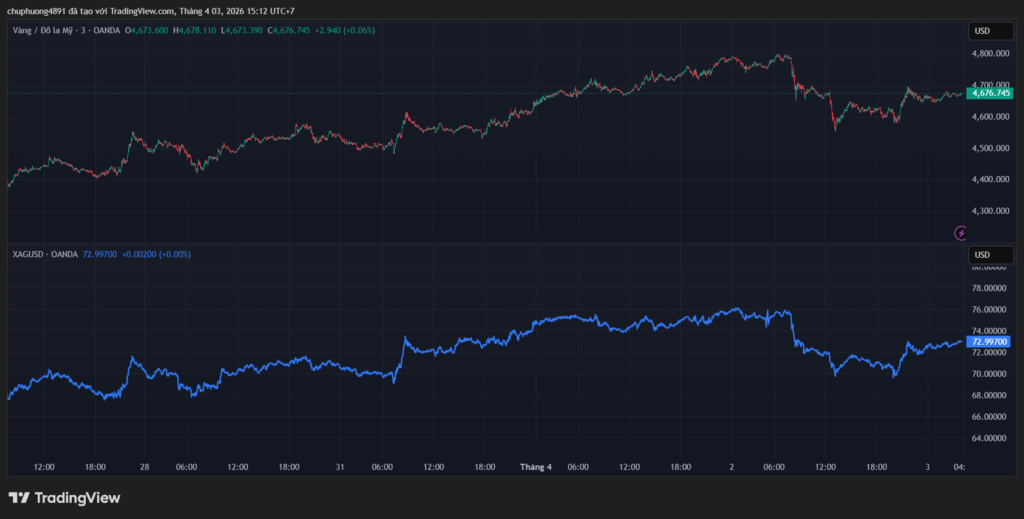The image size is (1024, 519).
Task: Click the TradingView logo icon at bottom left
Action: (x=19, y=498)
